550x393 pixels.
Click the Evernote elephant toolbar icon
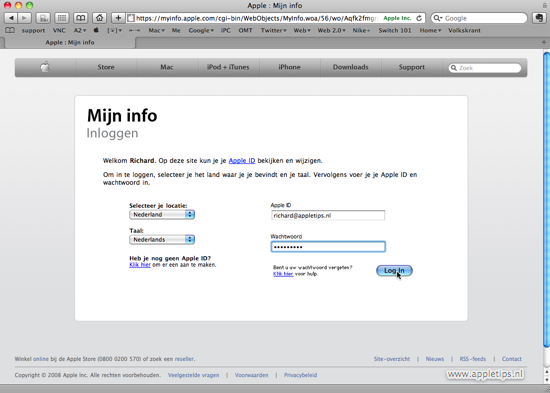coord(539,18)
